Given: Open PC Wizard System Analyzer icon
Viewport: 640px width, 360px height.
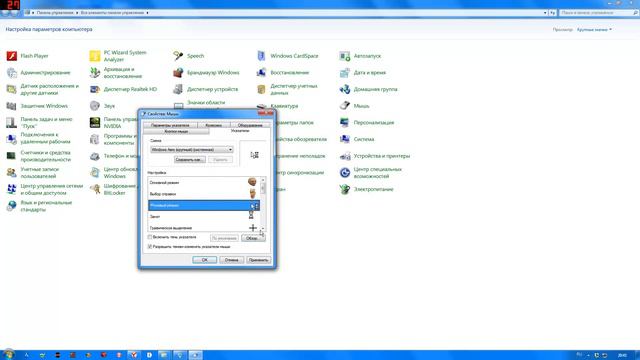Looking at the screenshot, I should (x=95, y=56).
